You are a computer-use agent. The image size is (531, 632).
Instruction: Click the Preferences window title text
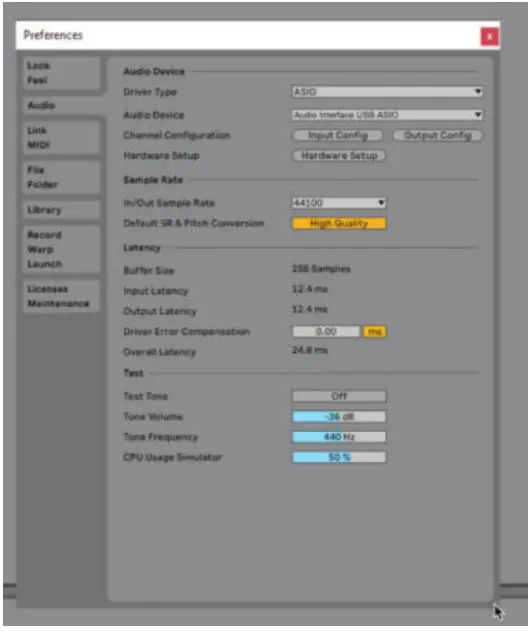click(x=53, y=35)
